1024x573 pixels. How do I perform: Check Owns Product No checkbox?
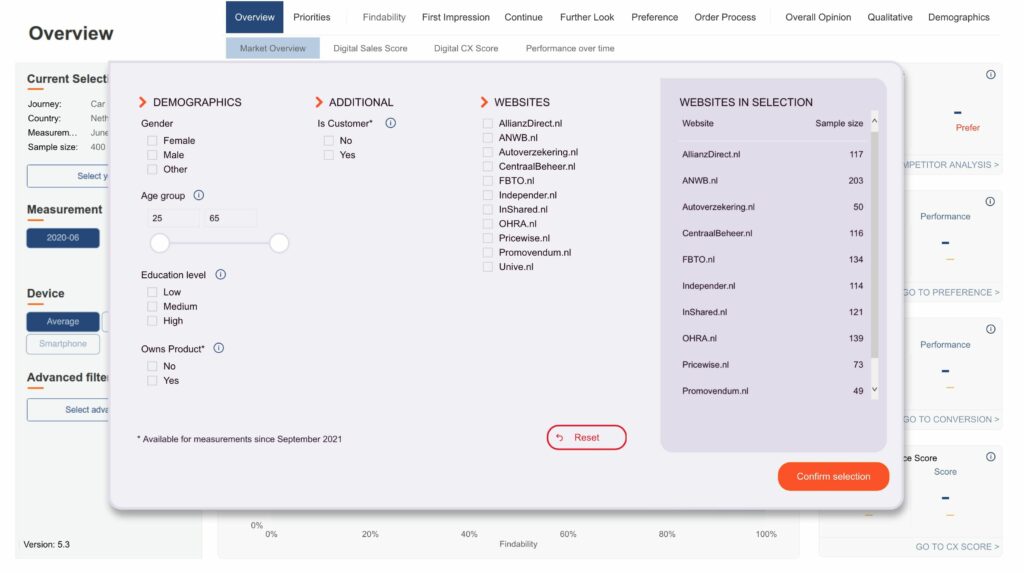(x=152, y=366)
